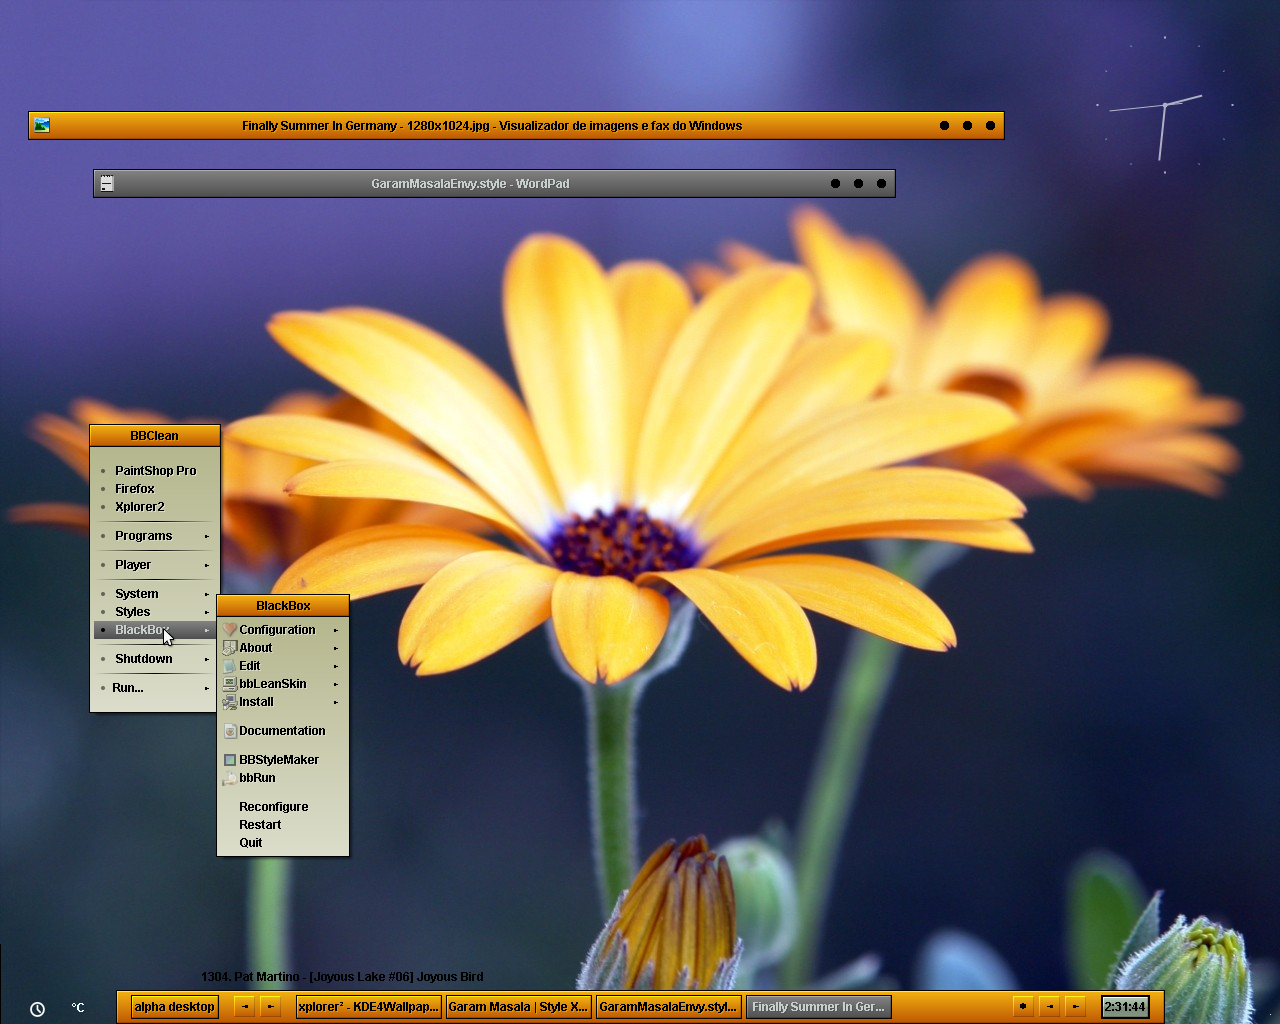Click the Pat Martino Joyous Bird track text
1280x1024 pixels.
(342, 977)
